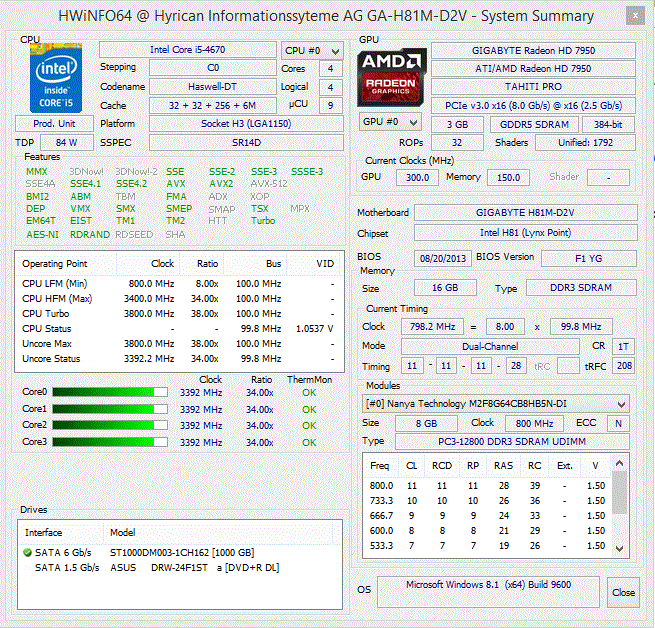655x628 pixels.
Task: Click the Core3 usage bar
Action: tap(110, 442)
